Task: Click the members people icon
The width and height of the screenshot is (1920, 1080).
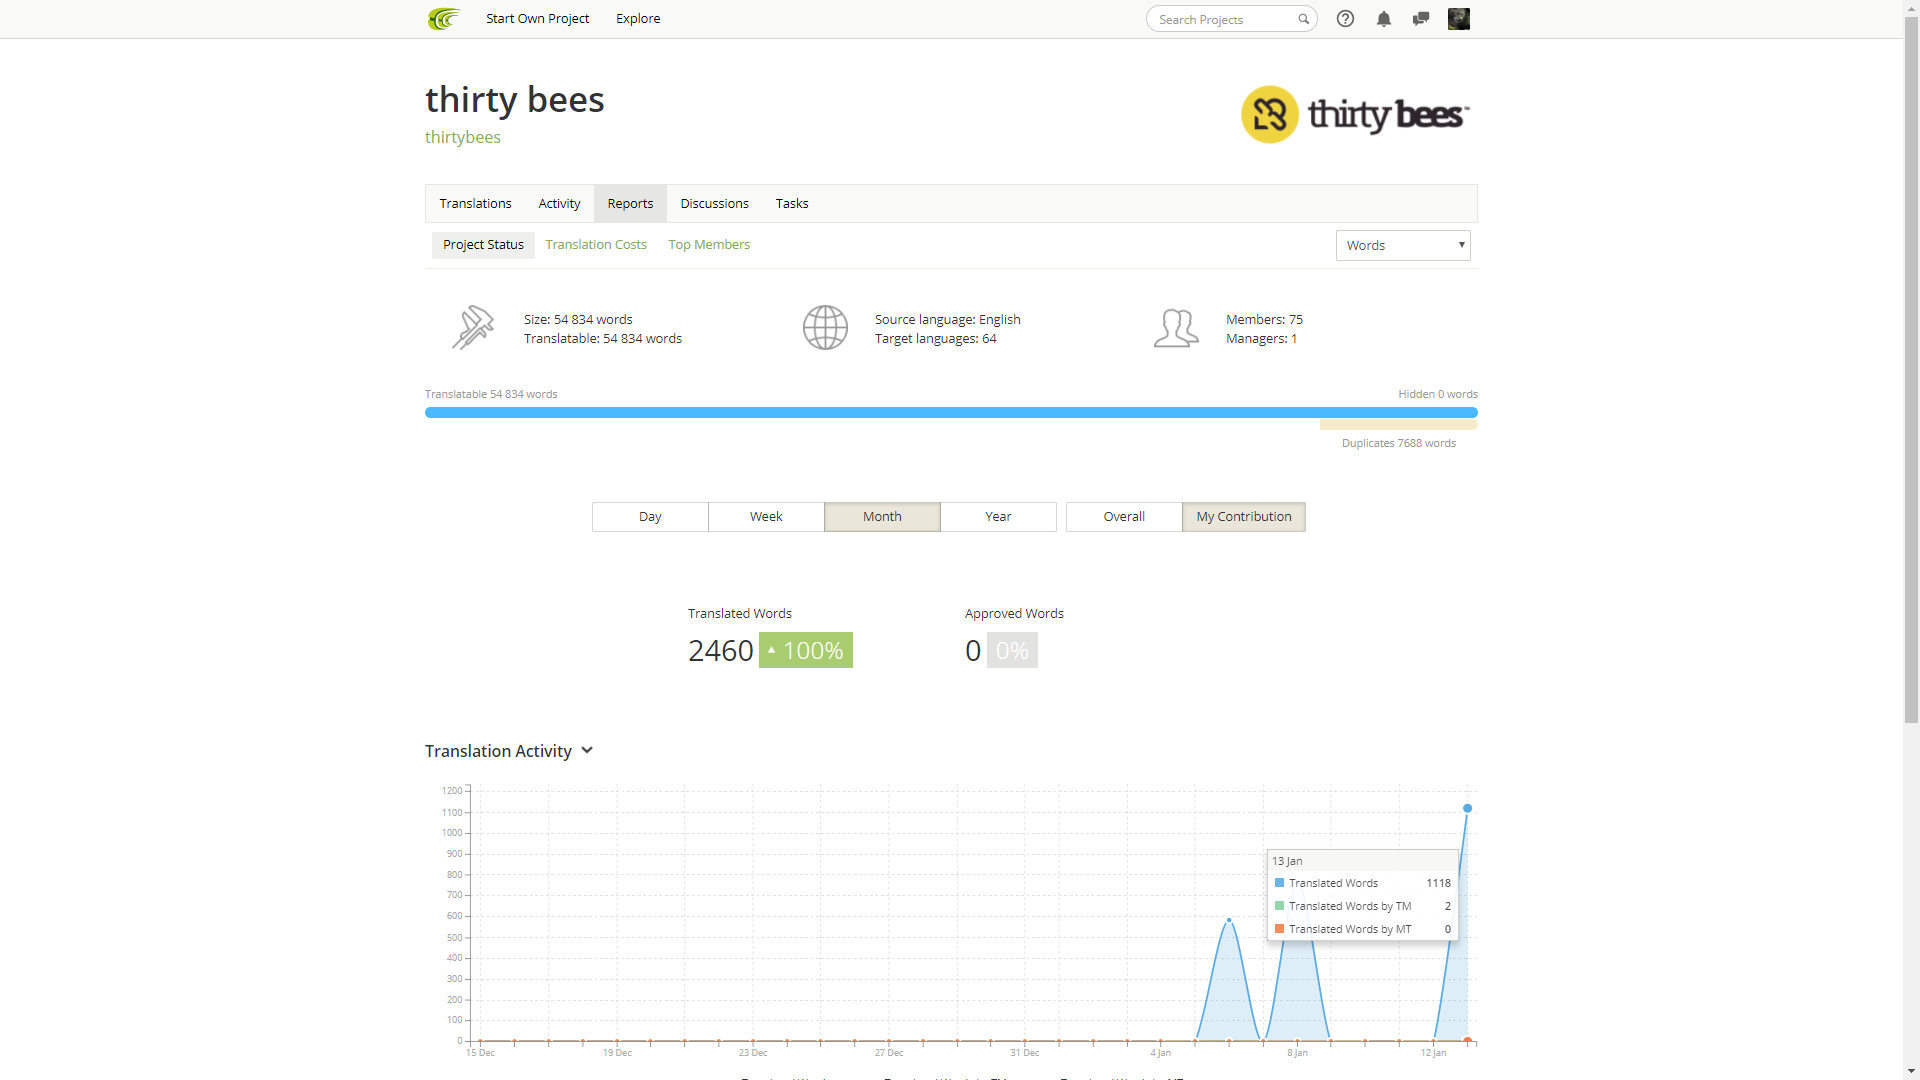Action: click(x=1176, y=328)
